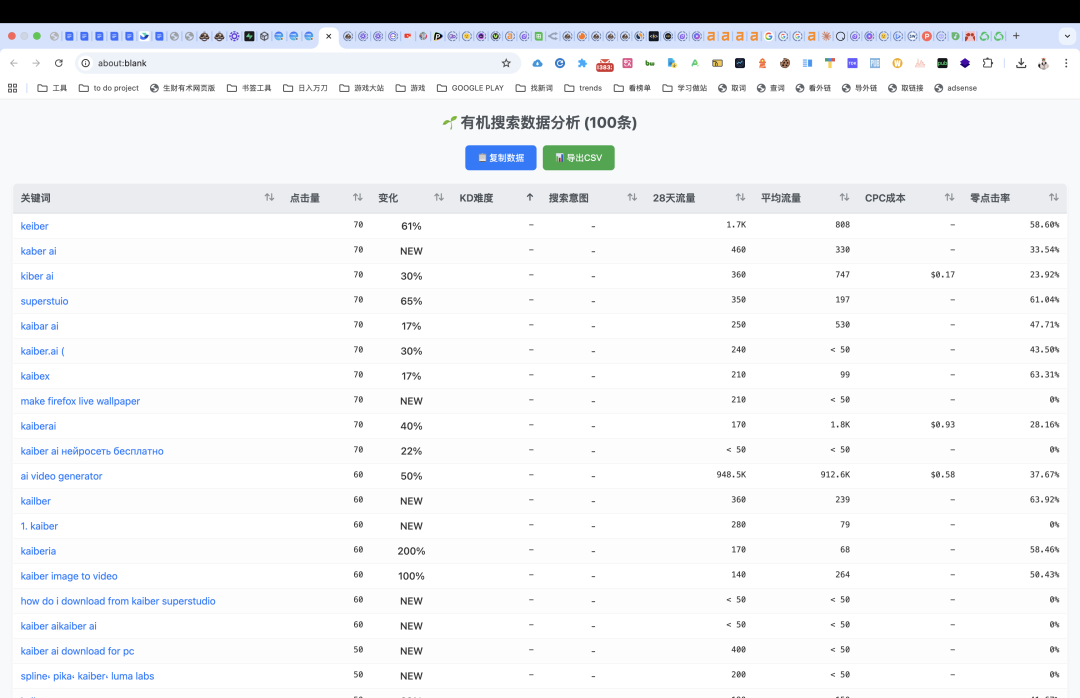The width and height of the screenshot is (1080, 698).
Task: Open the 'keiber' keyword link
Action: pos(34,226)
